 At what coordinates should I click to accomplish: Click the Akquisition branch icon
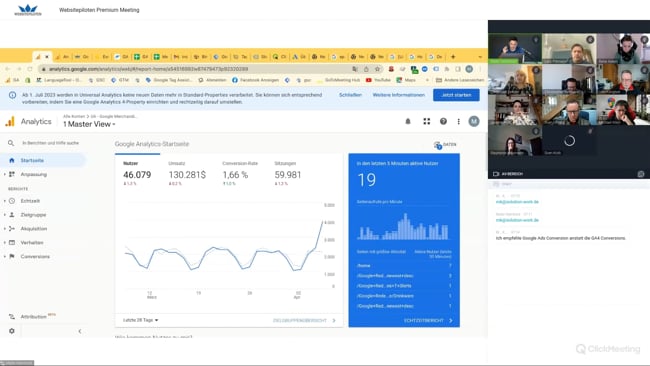12,229
